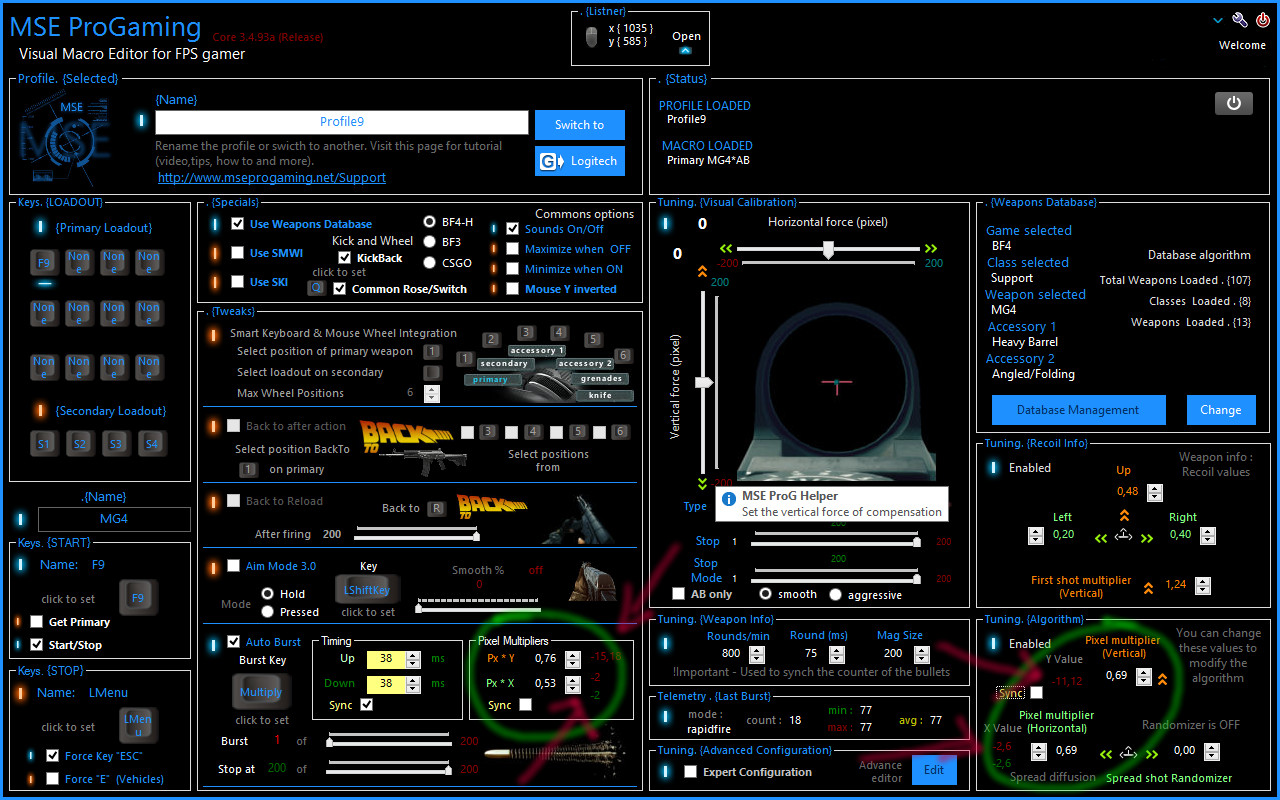This screenshot has width=1280, height=800.
Task: Adjust Px * Y multiplier stepper
Action: tap(572, 659)
